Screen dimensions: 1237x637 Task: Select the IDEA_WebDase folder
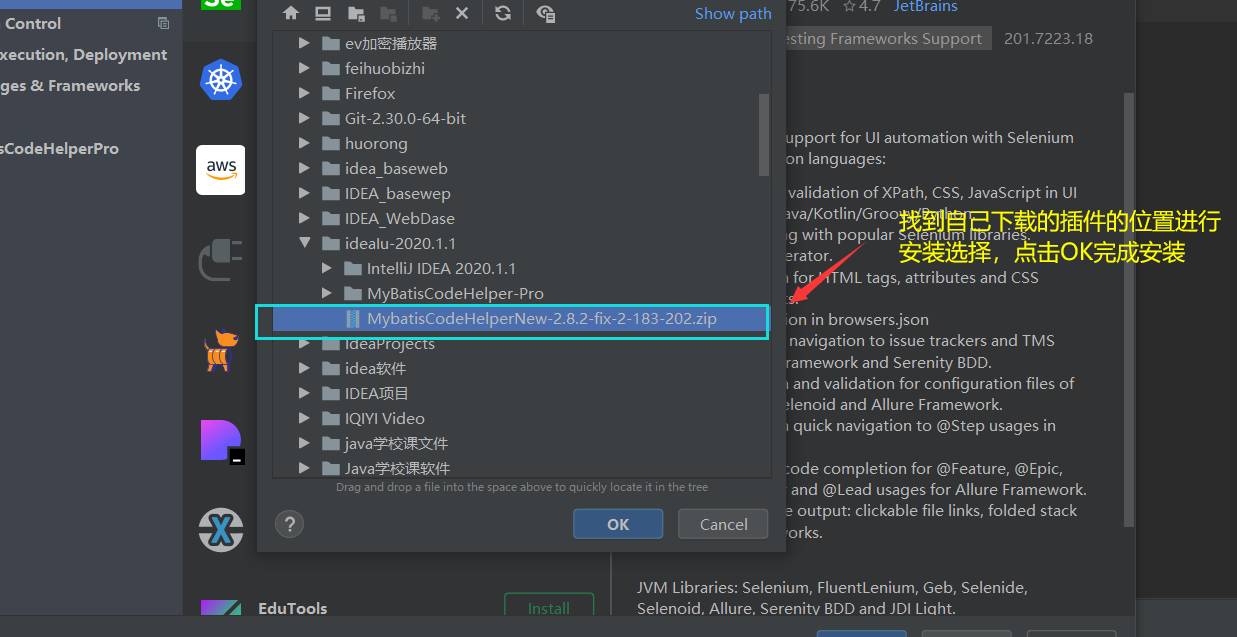400,219
